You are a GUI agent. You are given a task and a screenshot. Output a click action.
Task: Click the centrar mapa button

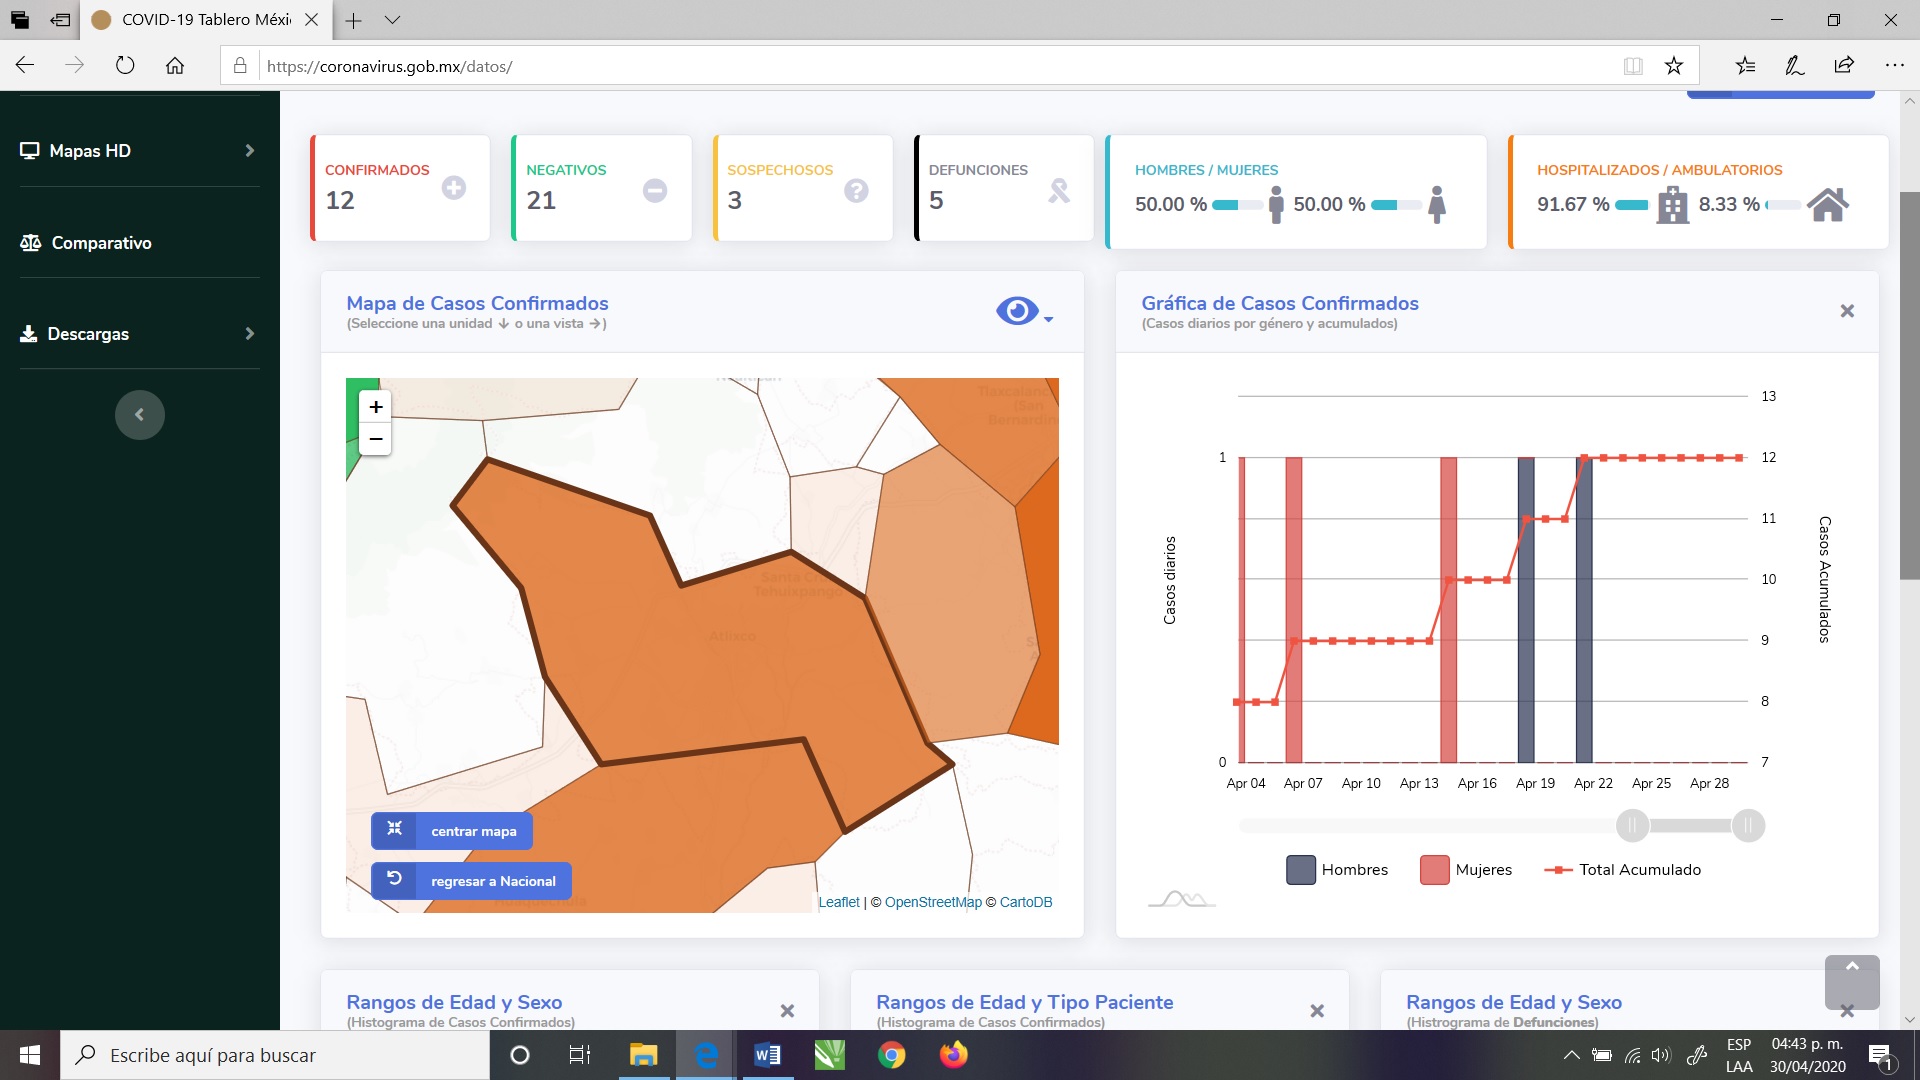(452, 831)
